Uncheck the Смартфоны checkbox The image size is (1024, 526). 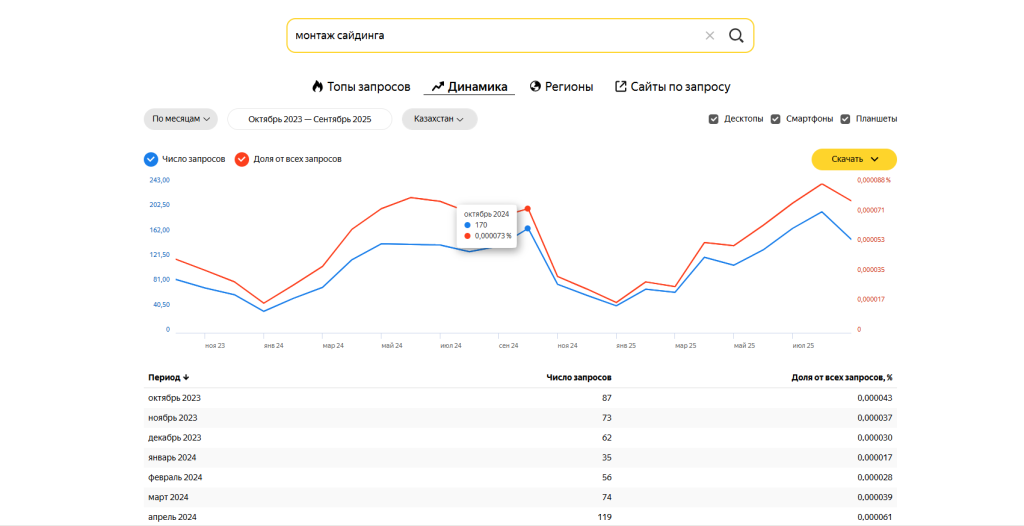775,119
